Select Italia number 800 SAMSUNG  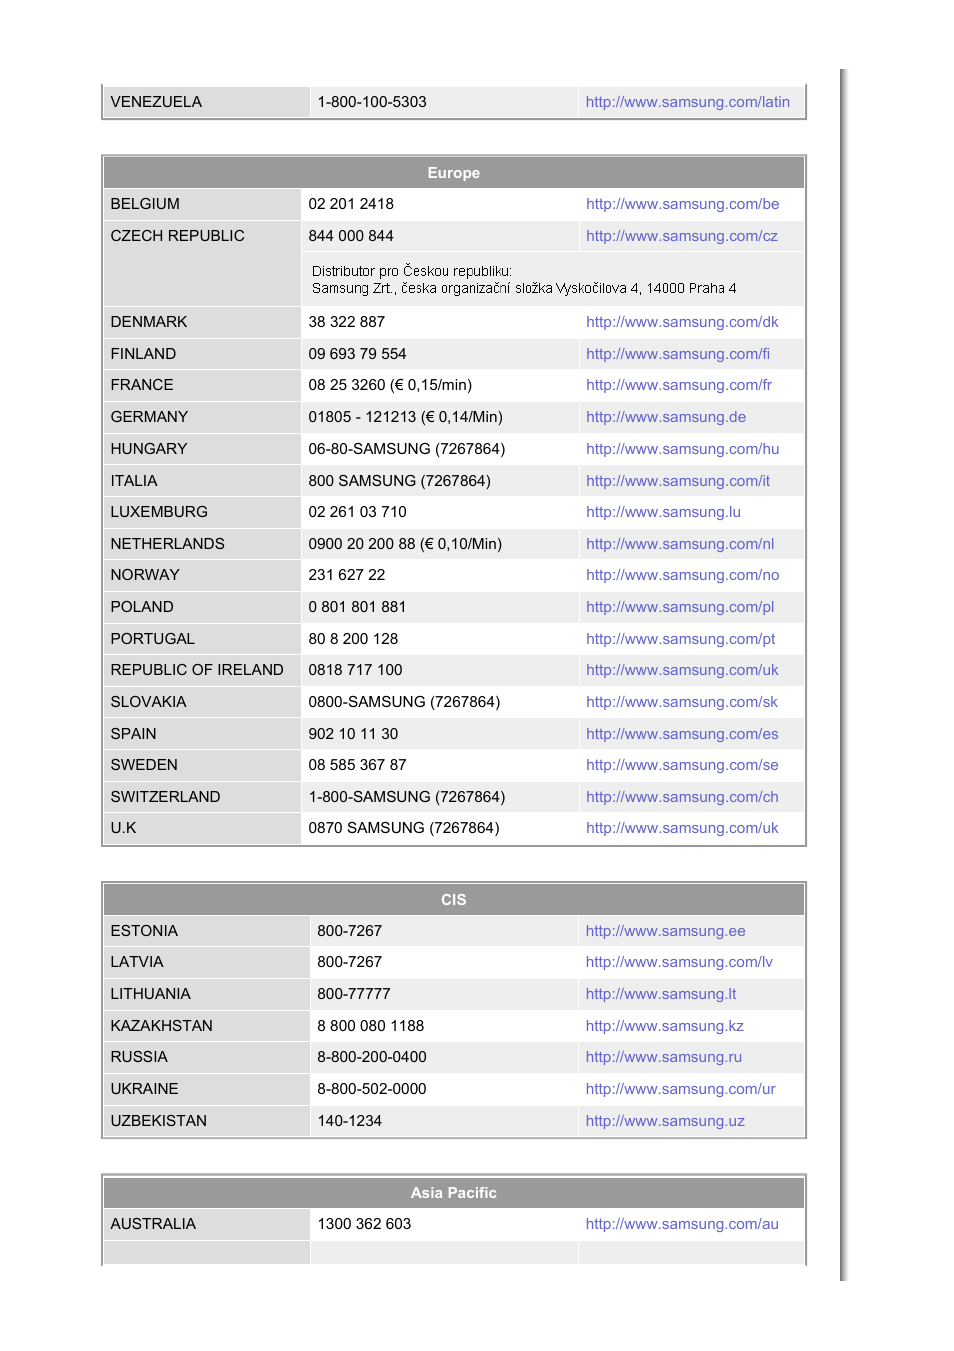[362, 481]
